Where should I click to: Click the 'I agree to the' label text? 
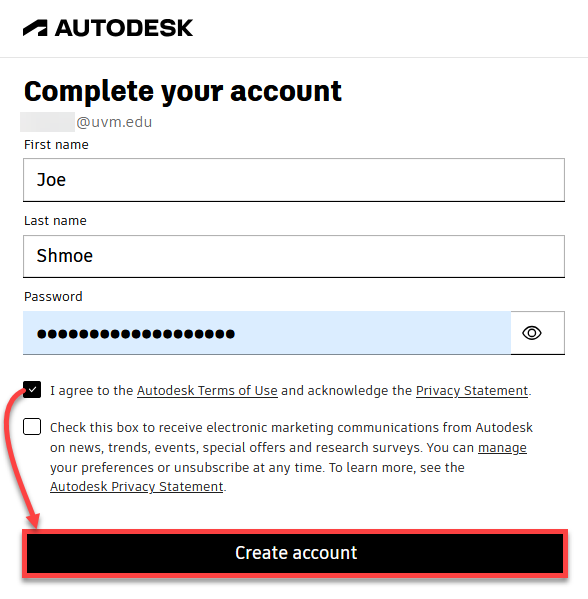coord(92,391)
